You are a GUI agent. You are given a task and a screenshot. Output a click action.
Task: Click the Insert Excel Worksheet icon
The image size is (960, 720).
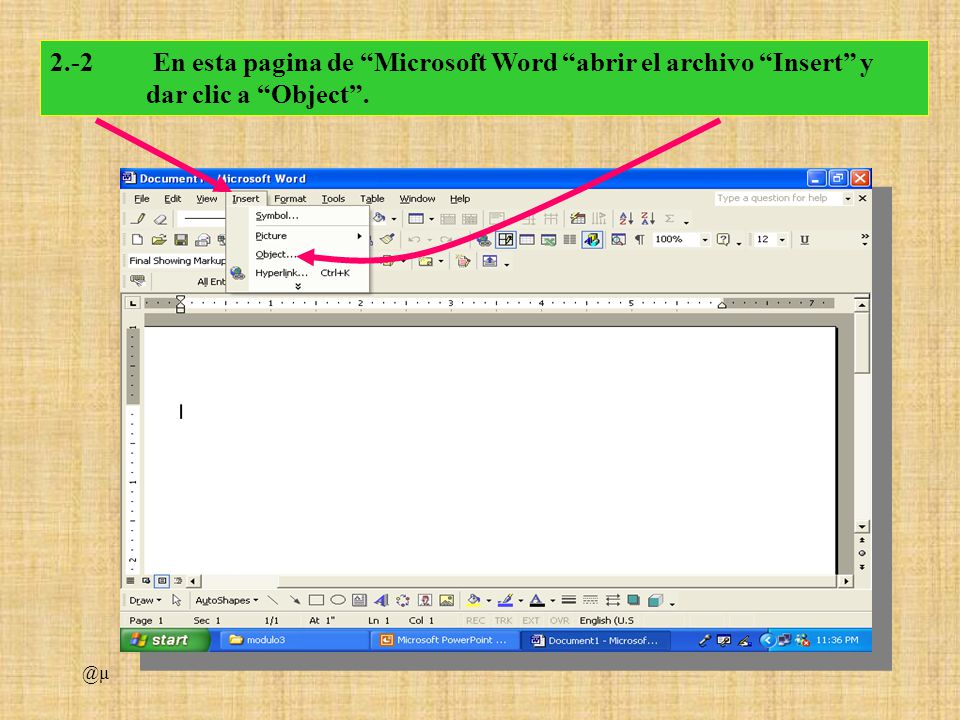click(549, 239)
